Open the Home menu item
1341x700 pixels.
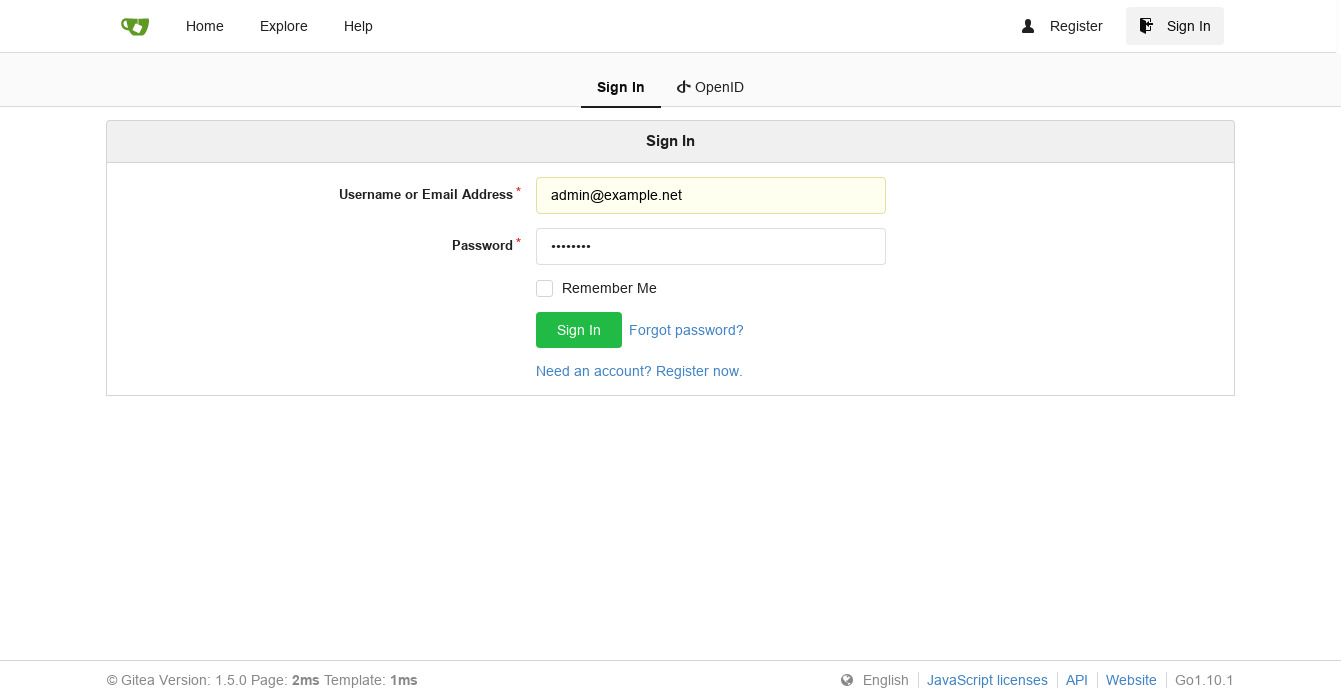[x=205, y=26]
